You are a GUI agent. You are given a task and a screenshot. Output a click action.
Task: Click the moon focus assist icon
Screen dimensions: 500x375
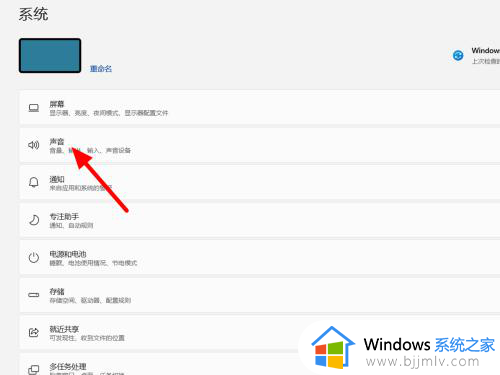tap(34, 220)
